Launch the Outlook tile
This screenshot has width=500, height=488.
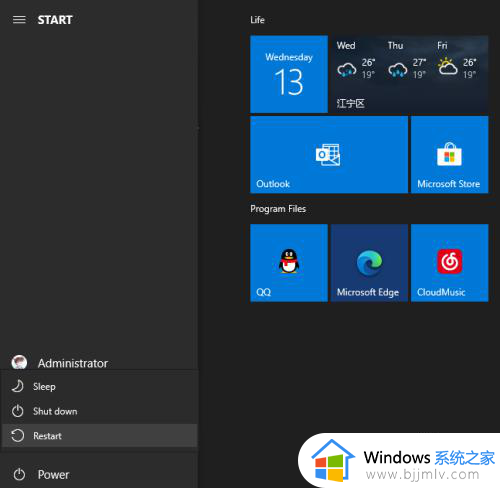click(329, 155)
